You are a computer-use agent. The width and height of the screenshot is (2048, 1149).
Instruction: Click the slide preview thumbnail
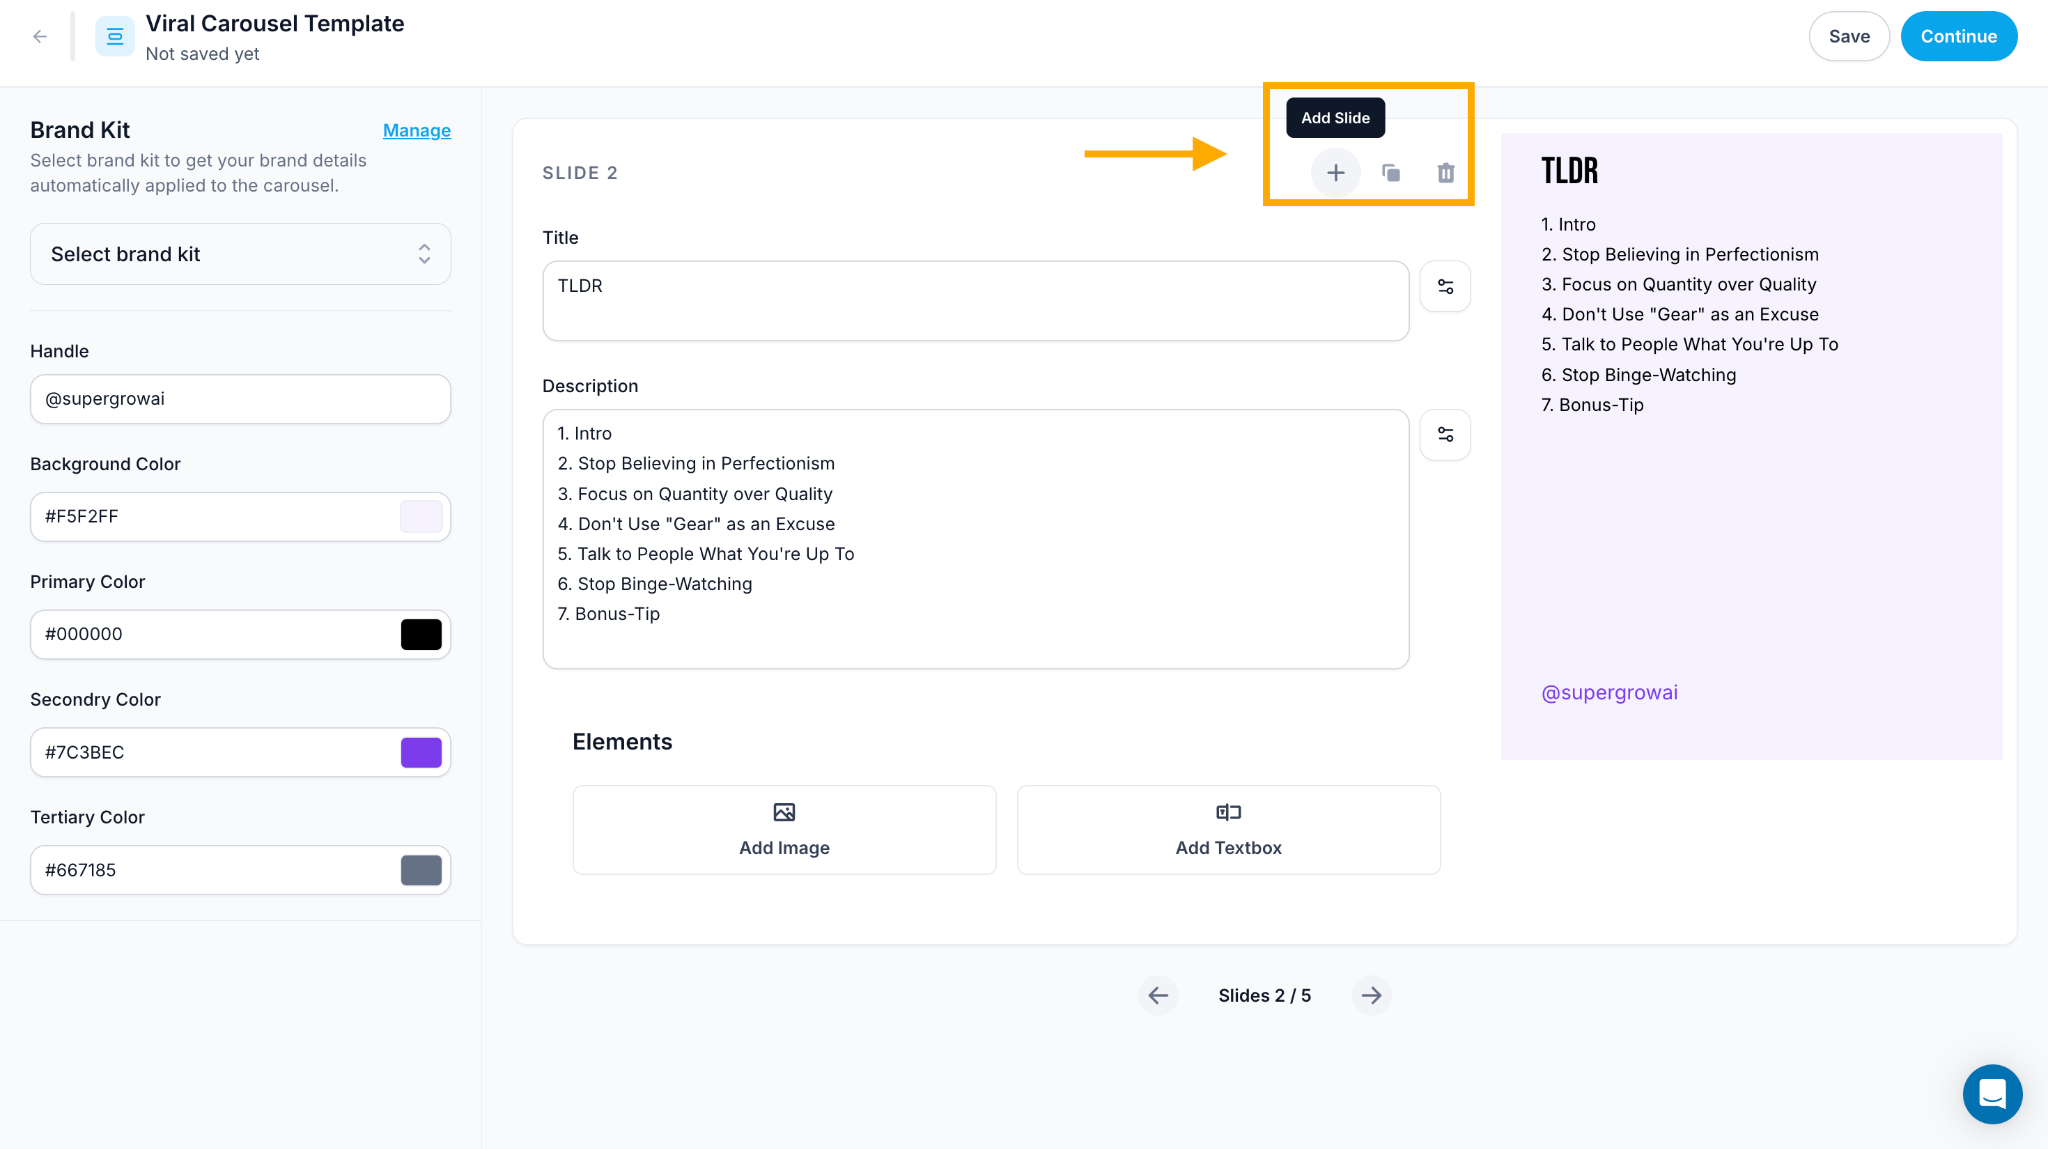[x=1751, y=446]
